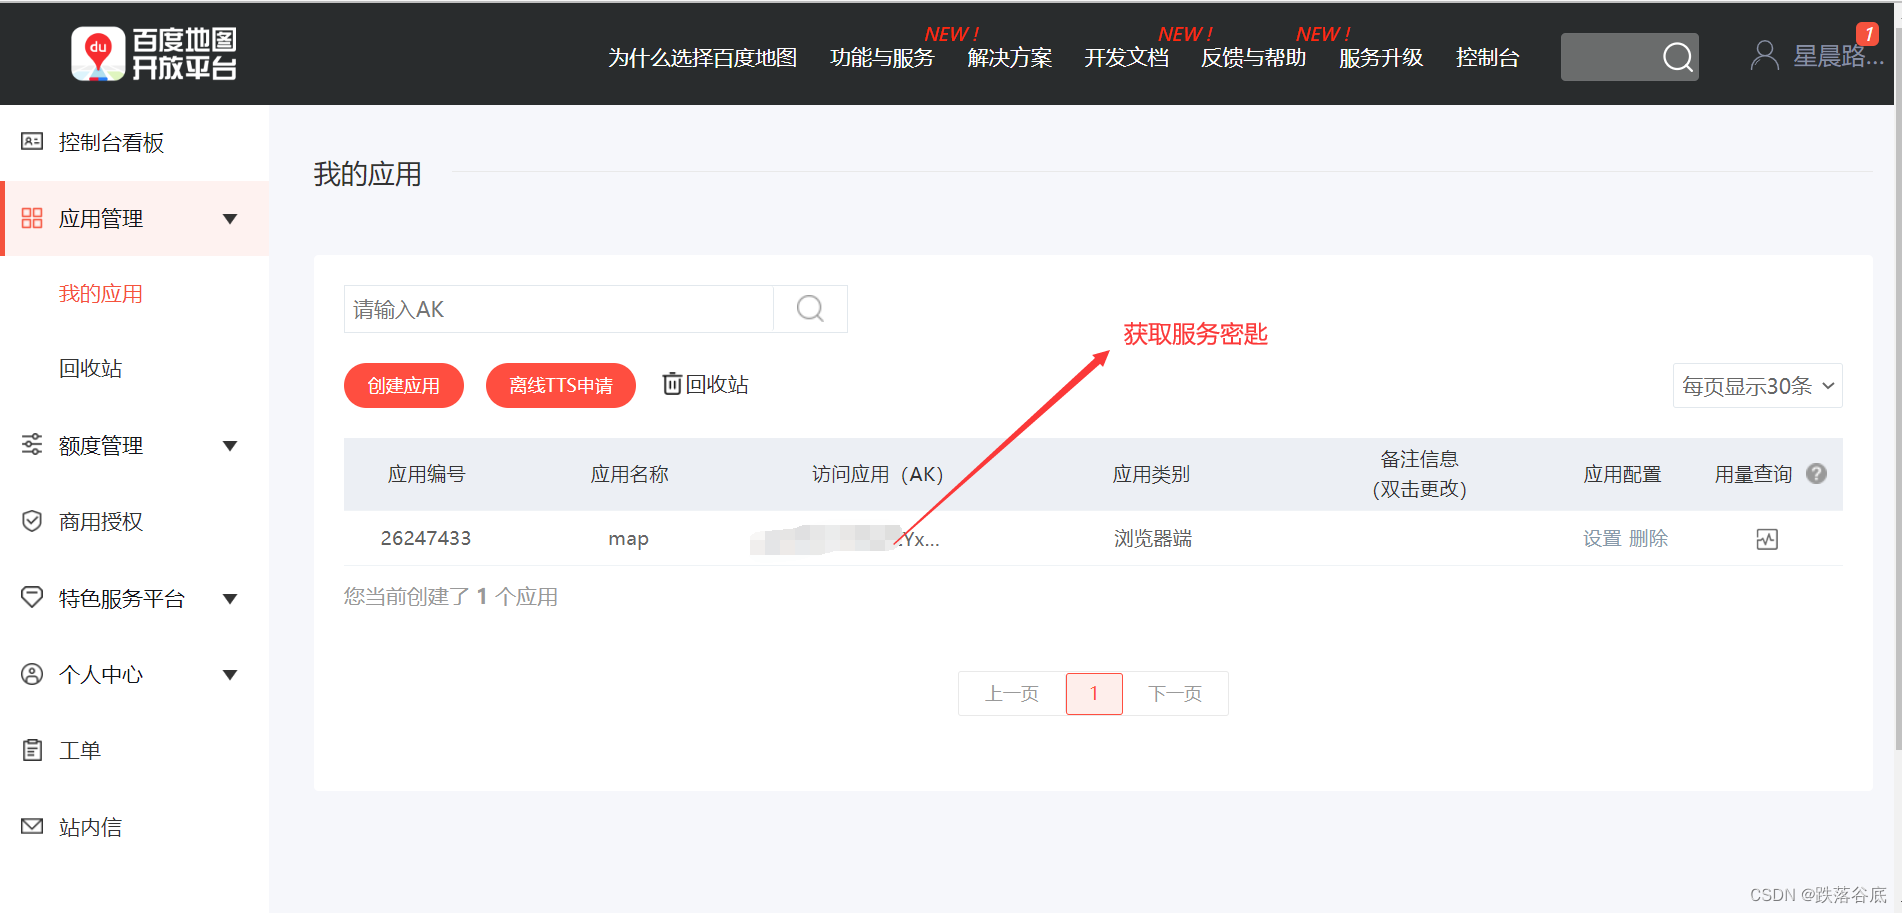Open 开发文档 menu
This screenshot has width=1902, height=913.
tap(1126, 58)
